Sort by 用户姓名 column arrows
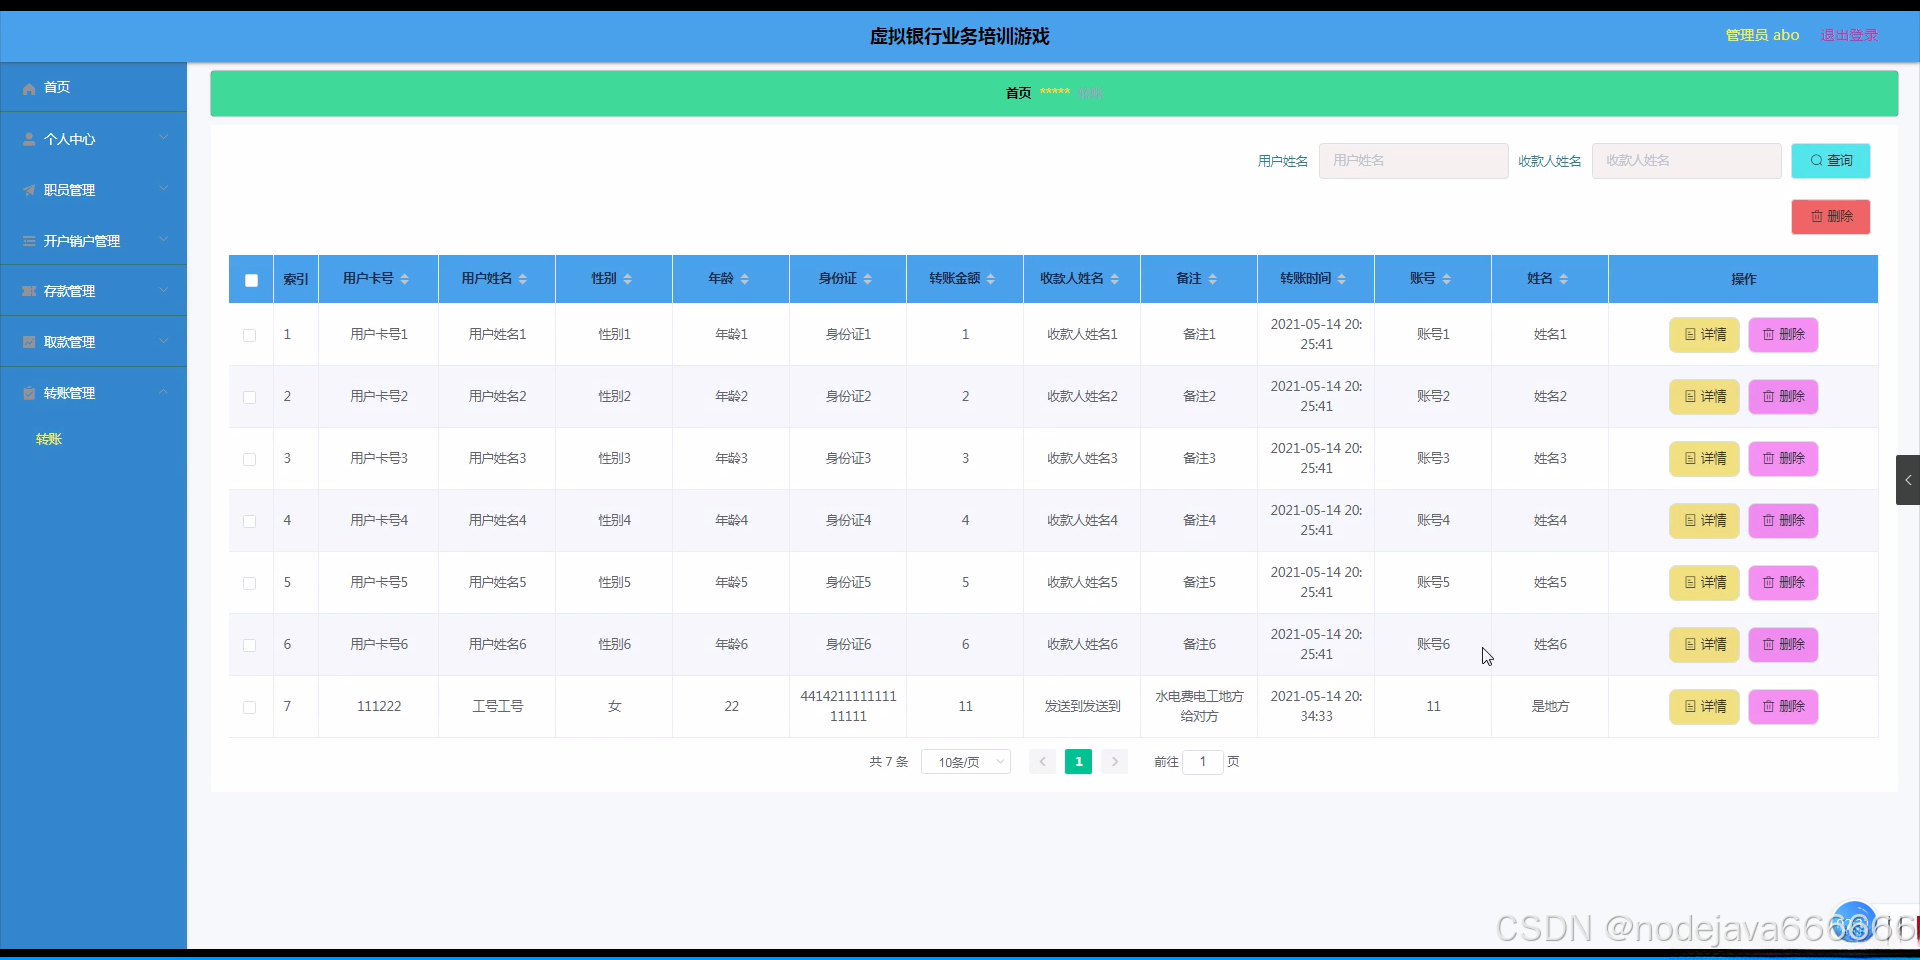This screenshot has width=1920, height=960. [522, 279]
